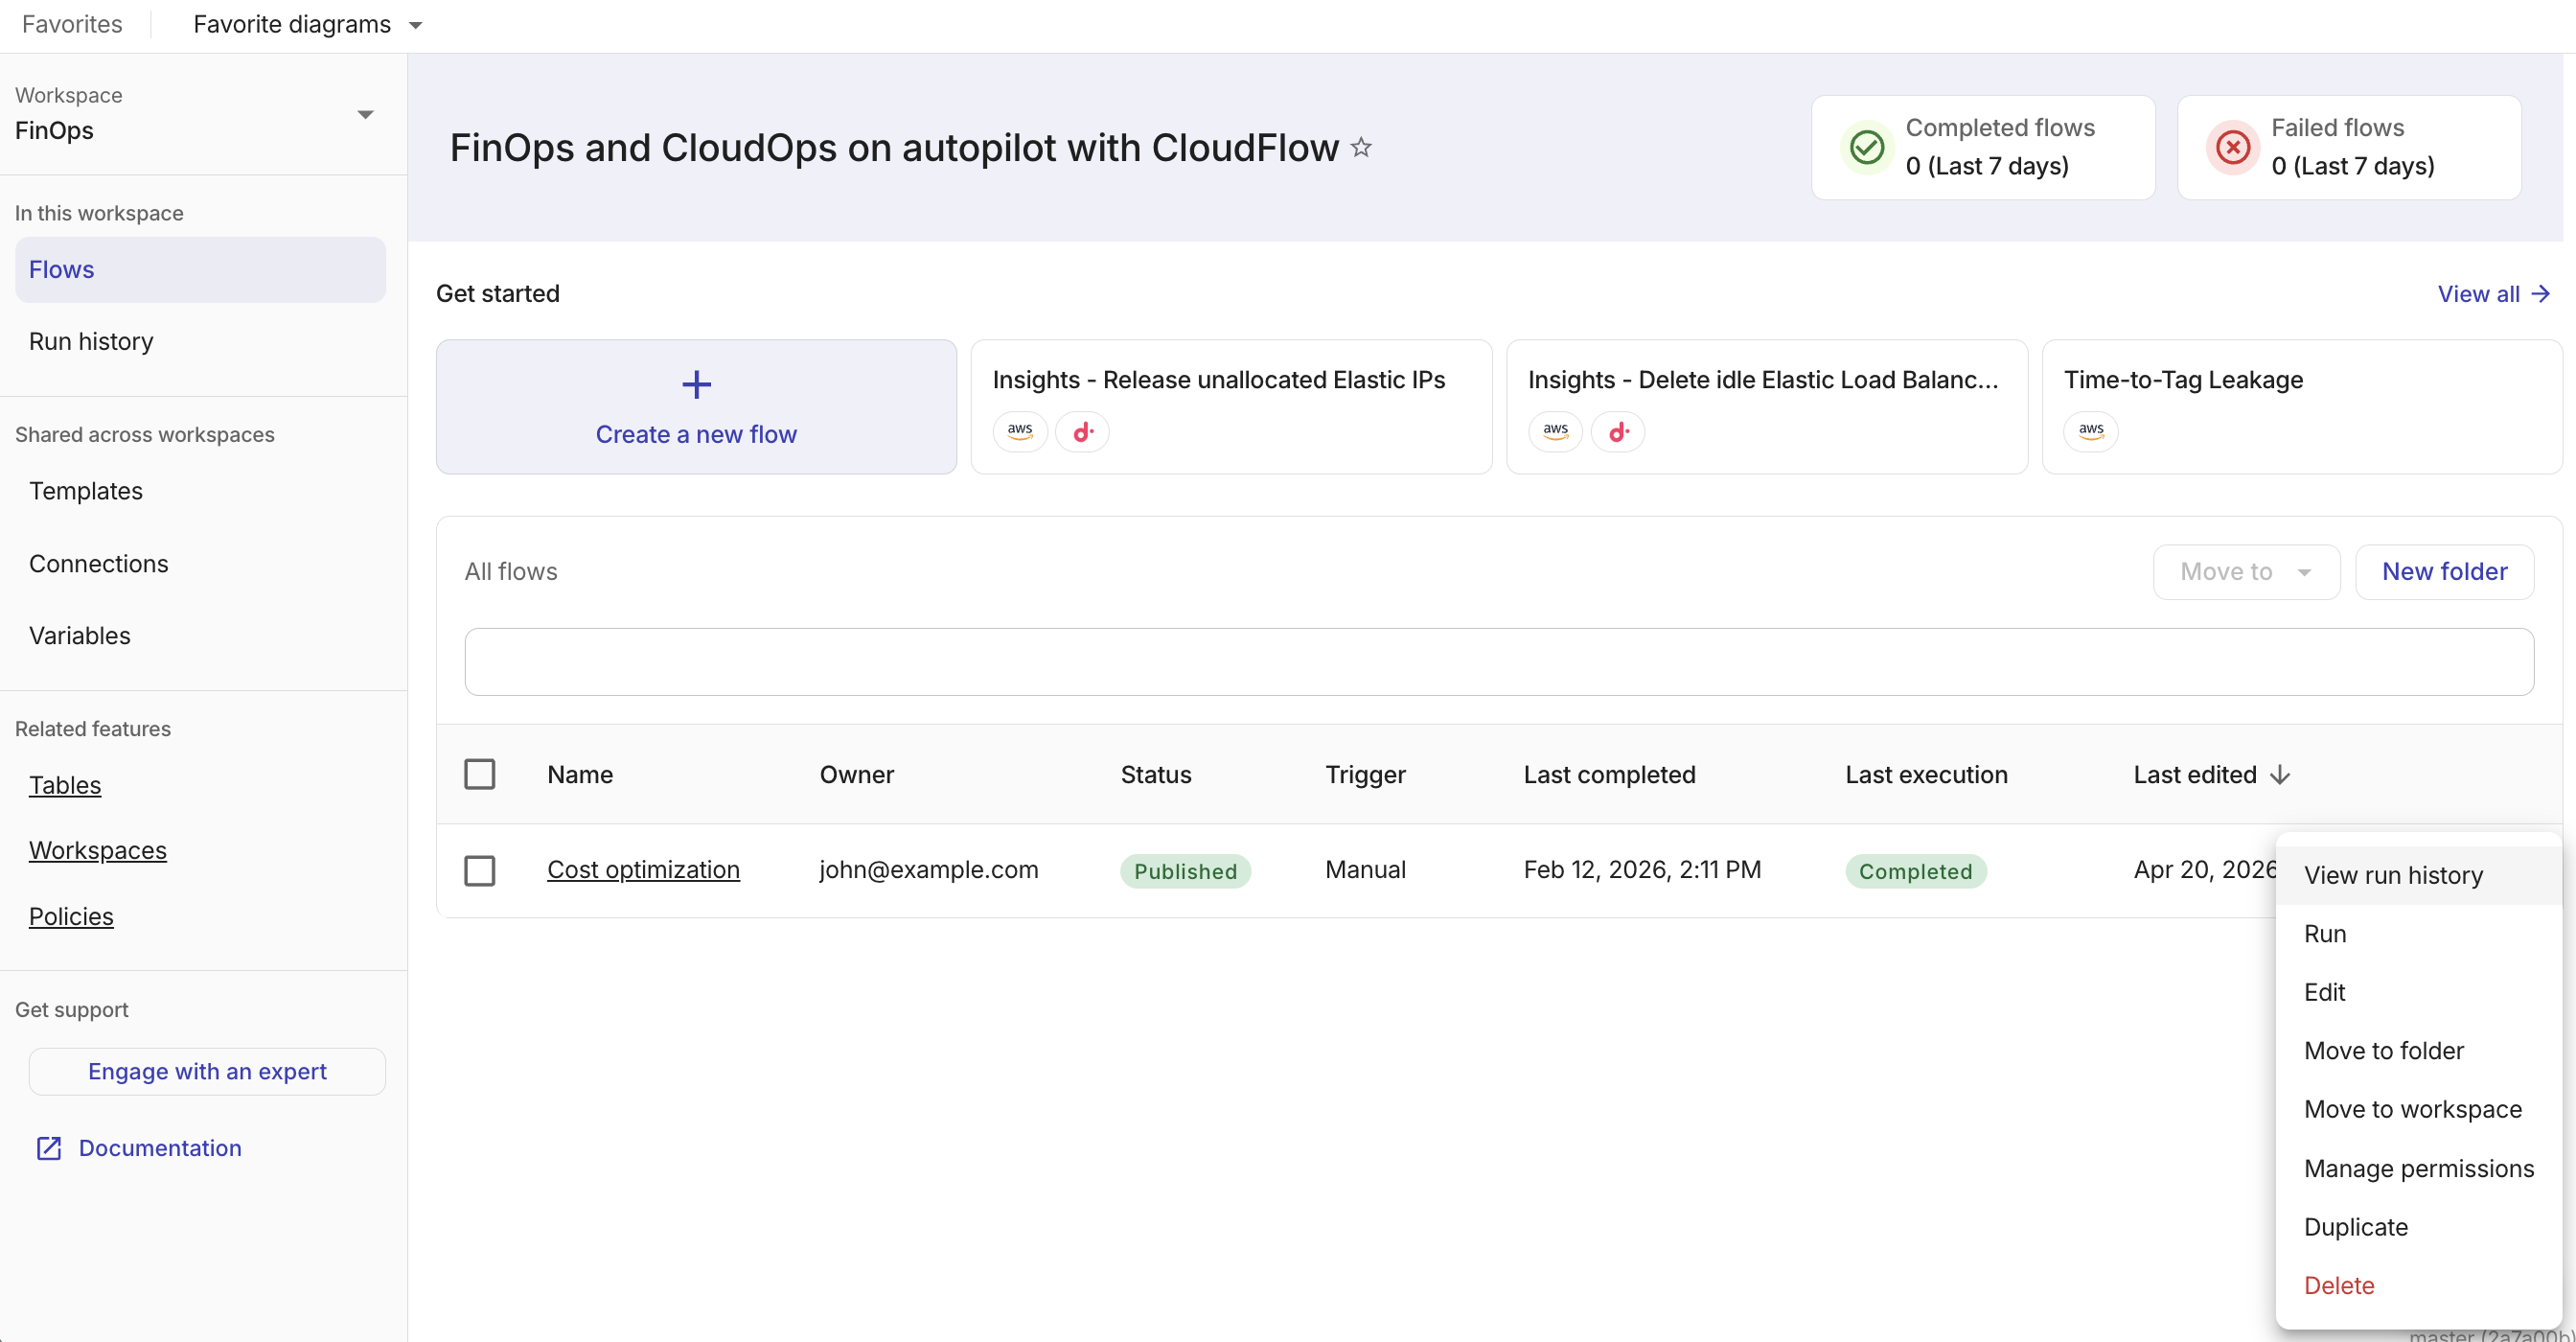Click DoiT icon on Release unallocated Elastic IPs card
The width and height of the screenshot is (2576, 1342).
point(1082,431)
